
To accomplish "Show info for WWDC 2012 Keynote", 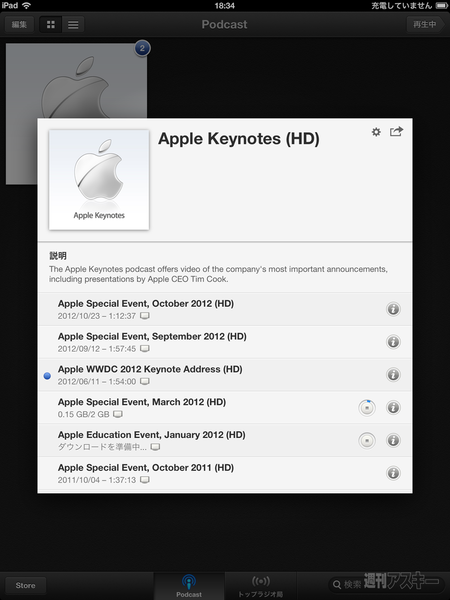I will click(393, 375).
